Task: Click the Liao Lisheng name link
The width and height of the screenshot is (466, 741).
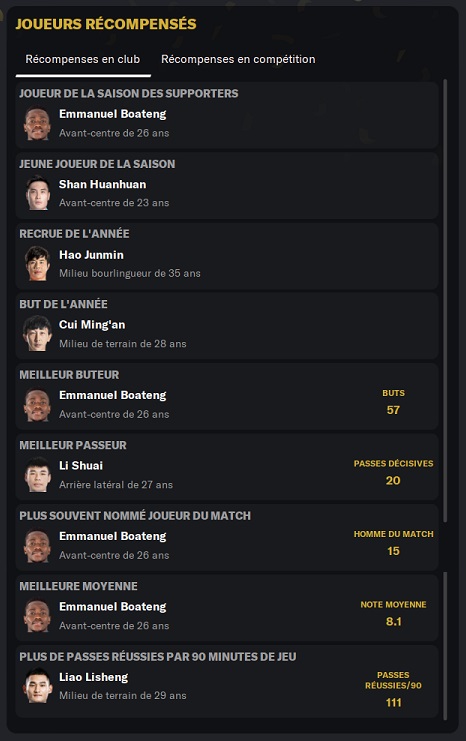Action: [x=94, y=677]
